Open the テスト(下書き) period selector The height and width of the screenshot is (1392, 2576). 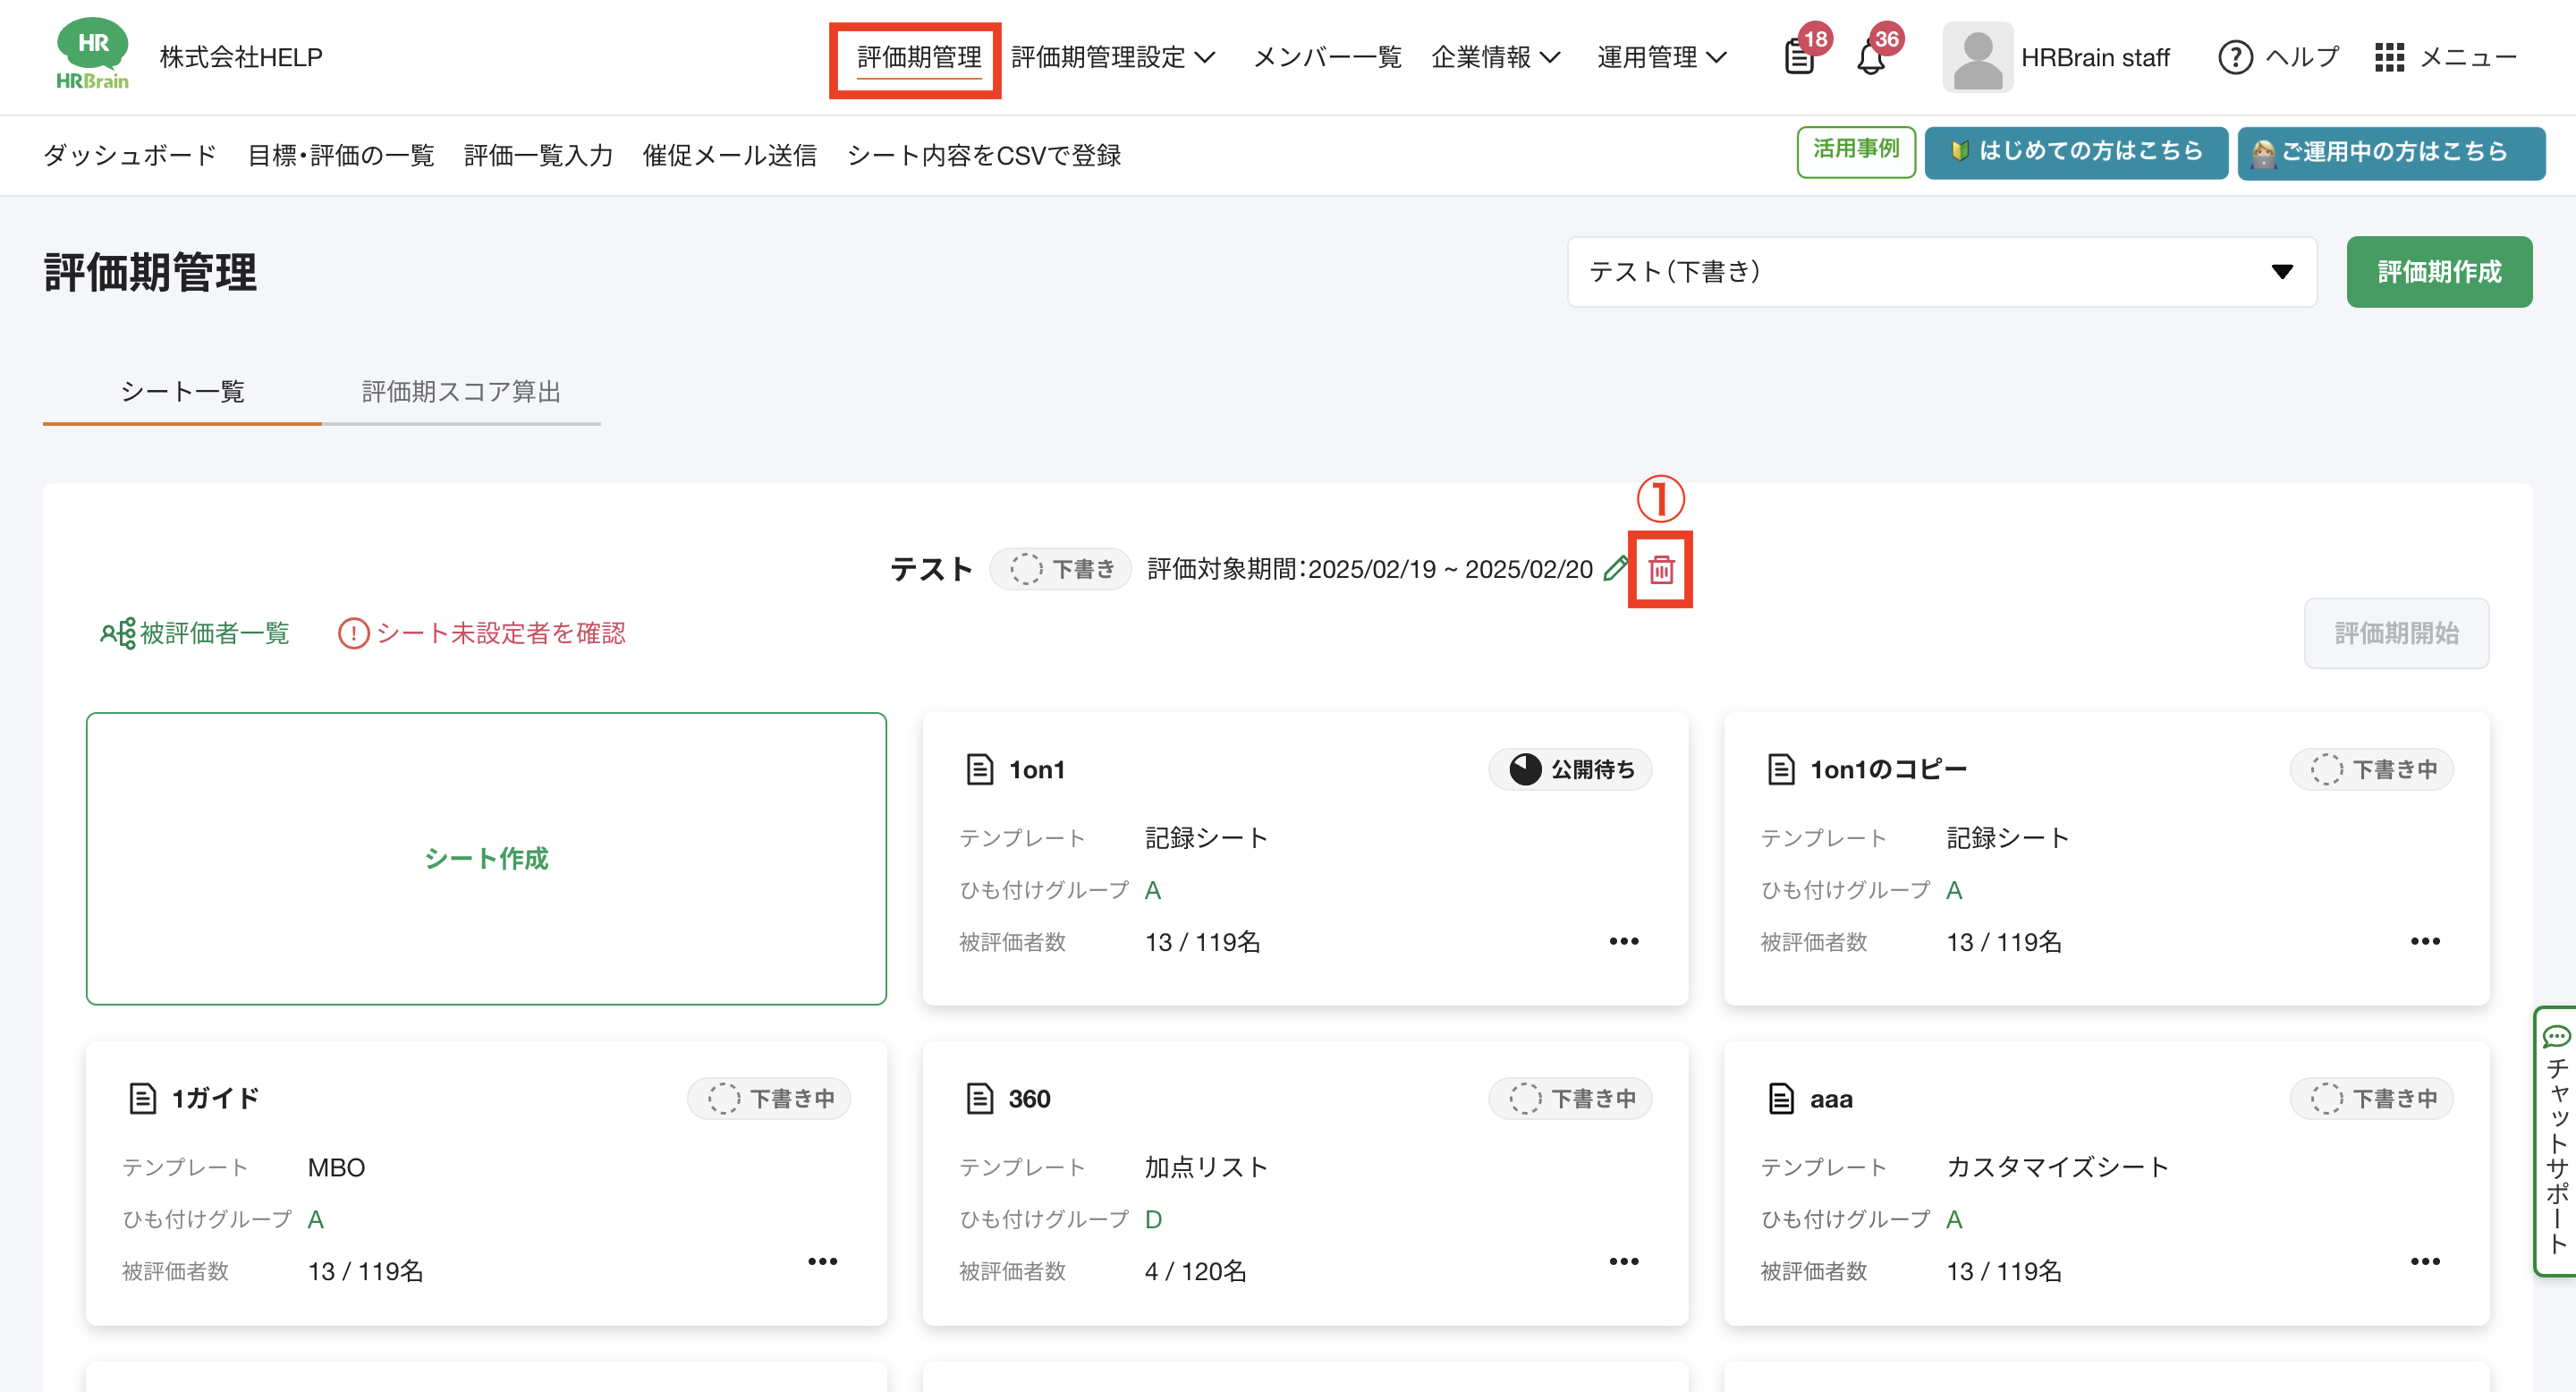click(x=1941, y=272)
